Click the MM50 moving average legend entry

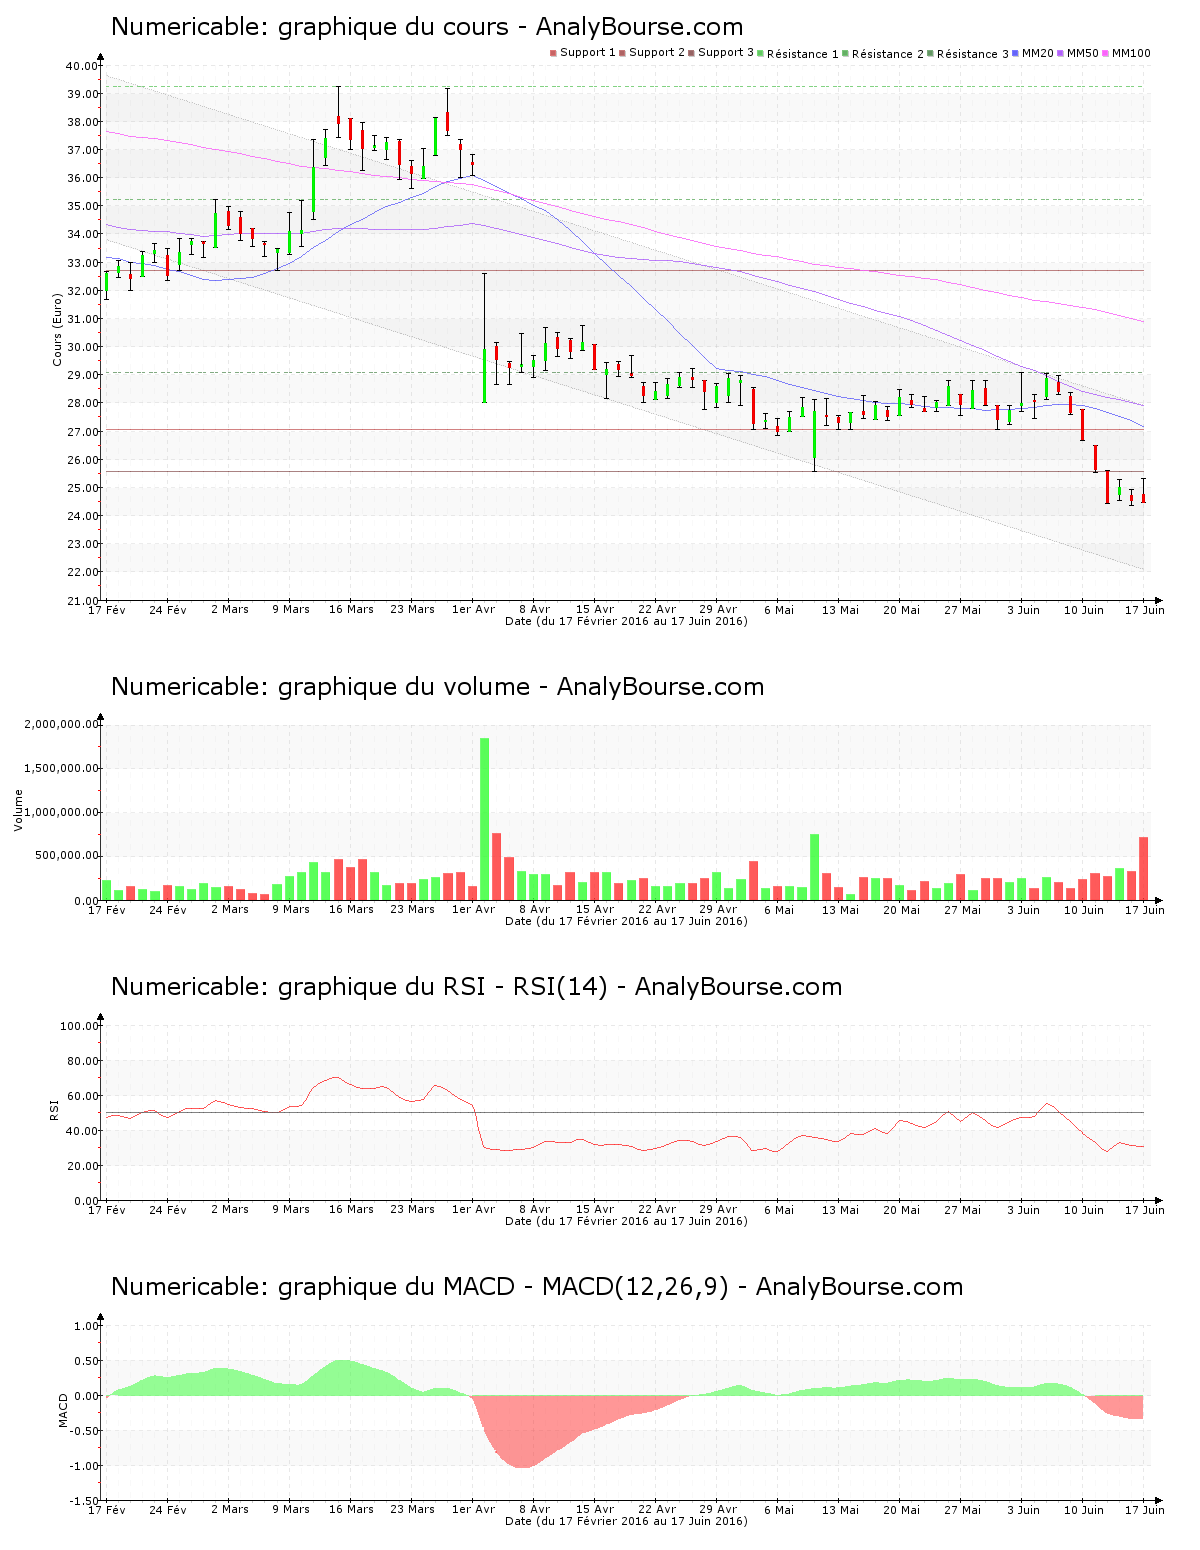[x=1078, y=53]
